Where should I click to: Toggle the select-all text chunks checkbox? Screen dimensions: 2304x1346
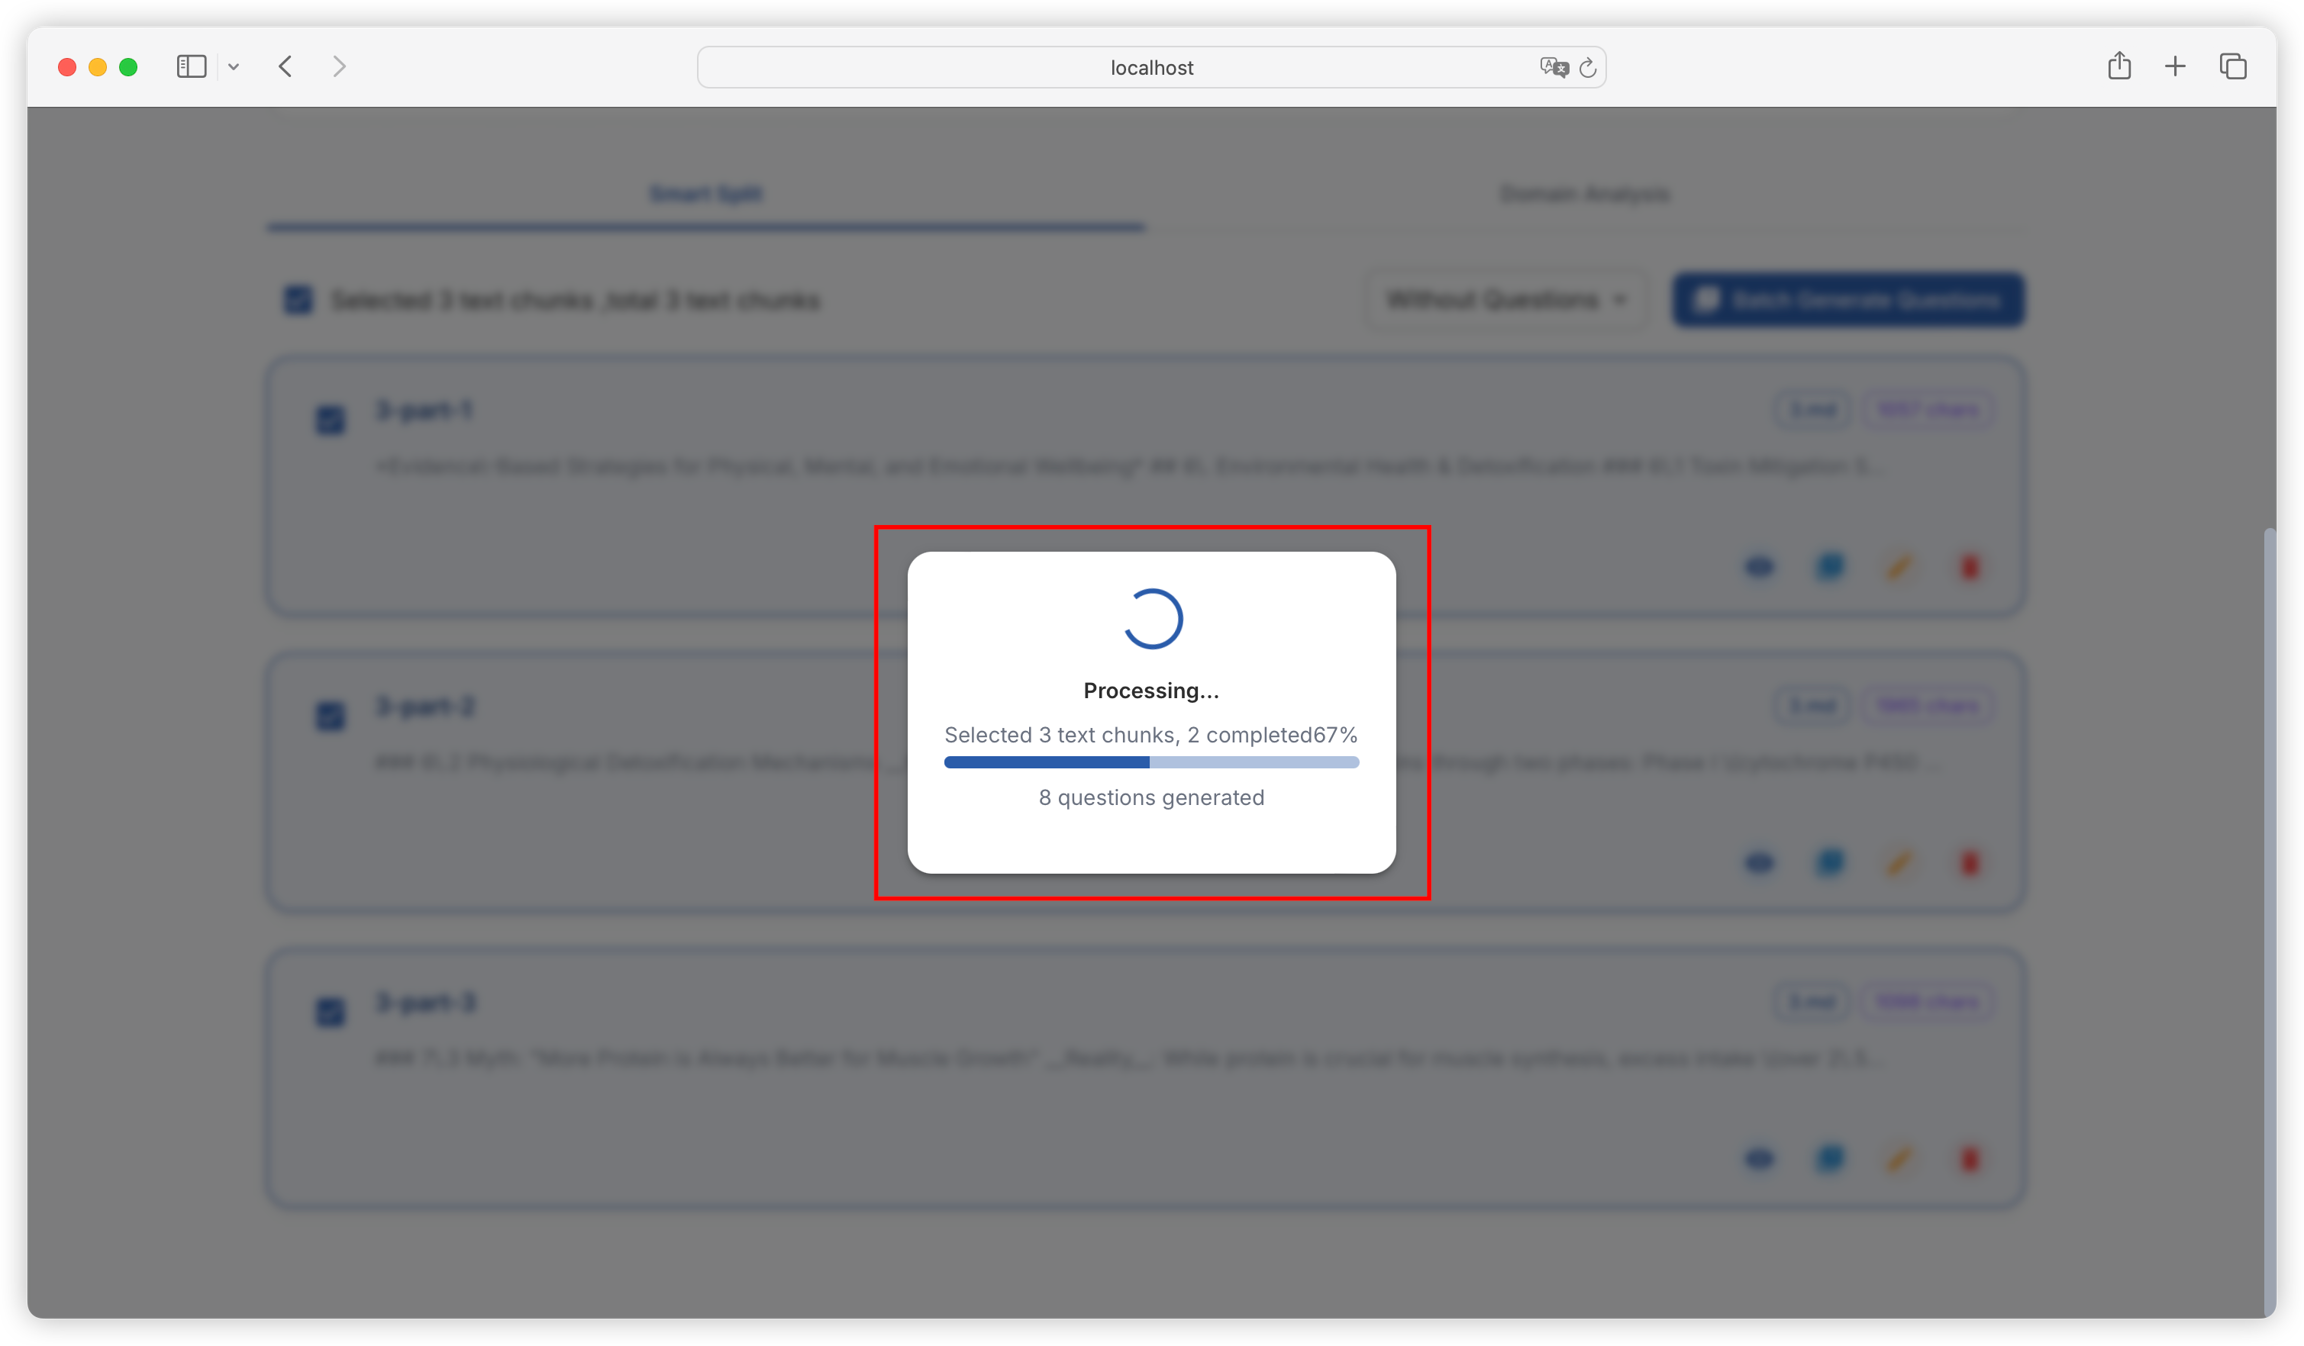[298, 300]
